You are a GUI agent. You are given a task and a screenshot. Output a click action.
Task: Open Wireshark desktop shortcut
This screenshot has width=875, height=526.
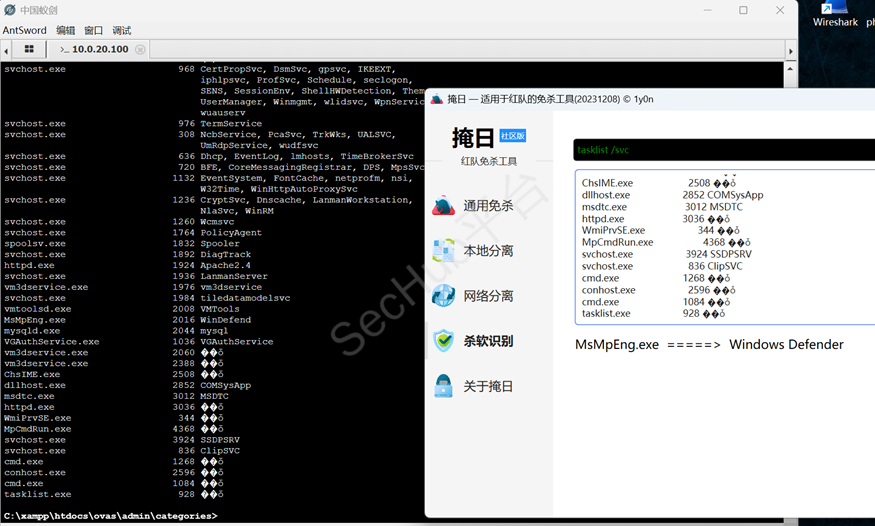(835, 15)
